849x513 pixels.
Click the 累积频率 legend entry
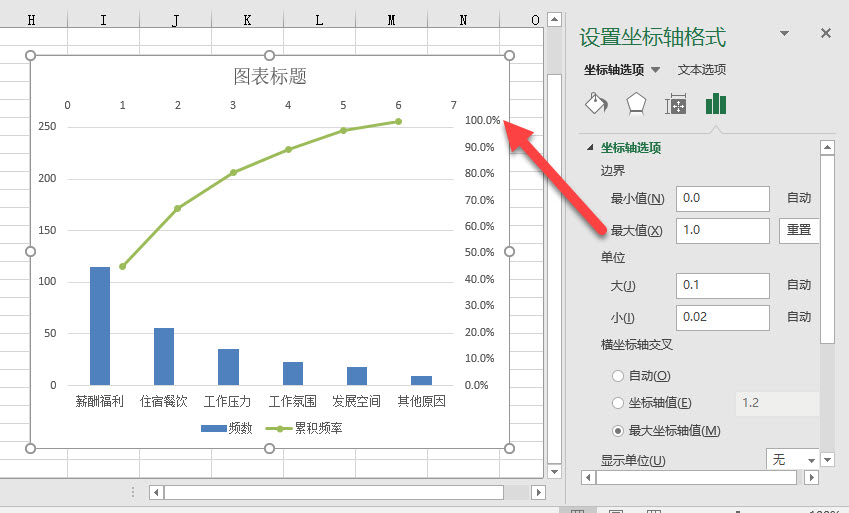tap(304, 428)
